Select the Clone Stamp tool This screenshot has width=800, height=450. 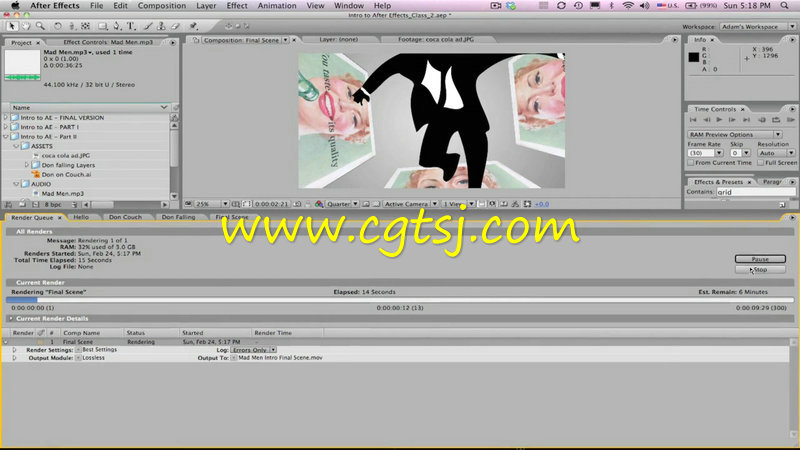click(x=161, y=26)
